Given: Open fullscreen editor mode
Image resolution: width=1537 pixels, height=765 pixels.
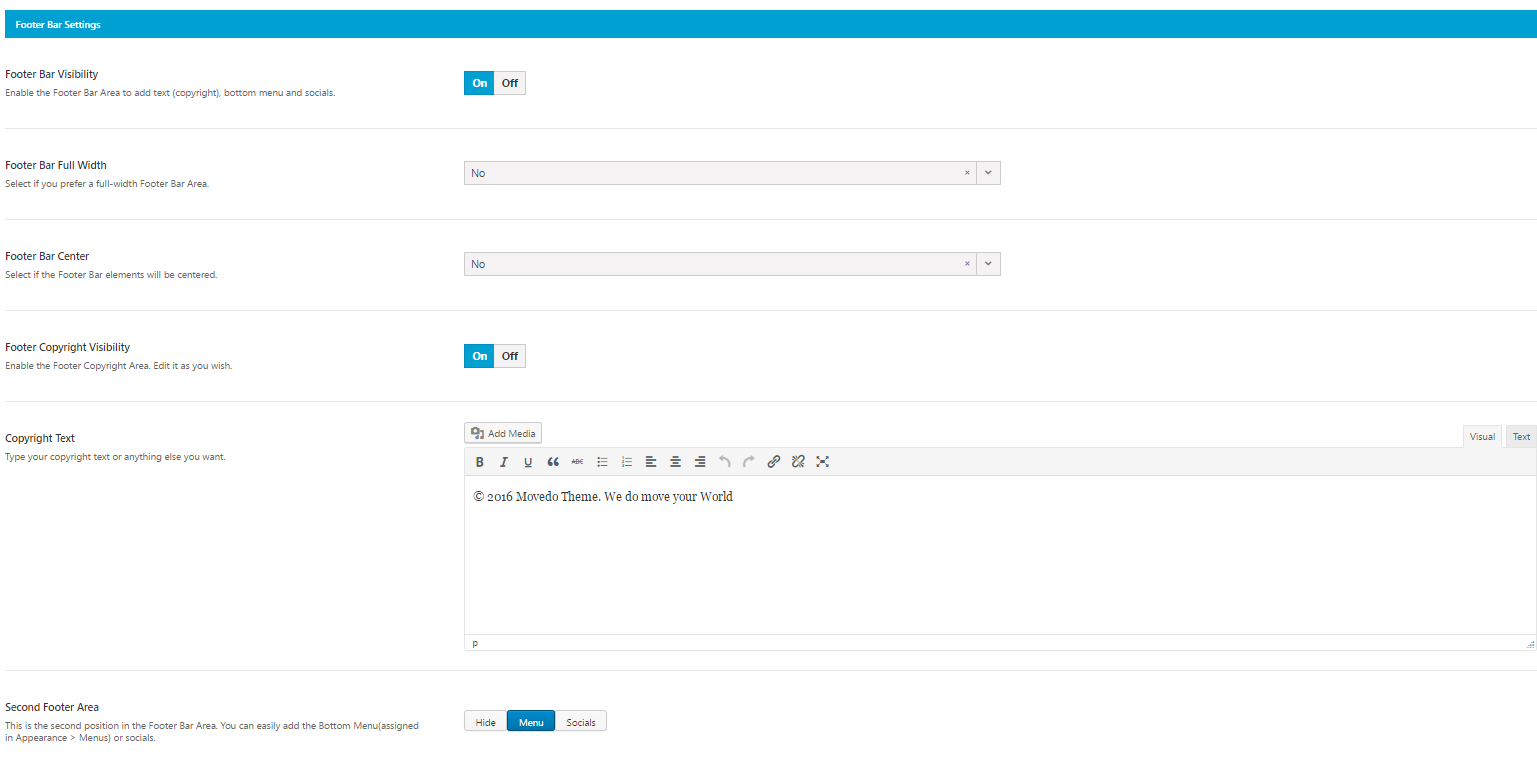Looking at the screenshot, I should [x=822, y=462].
